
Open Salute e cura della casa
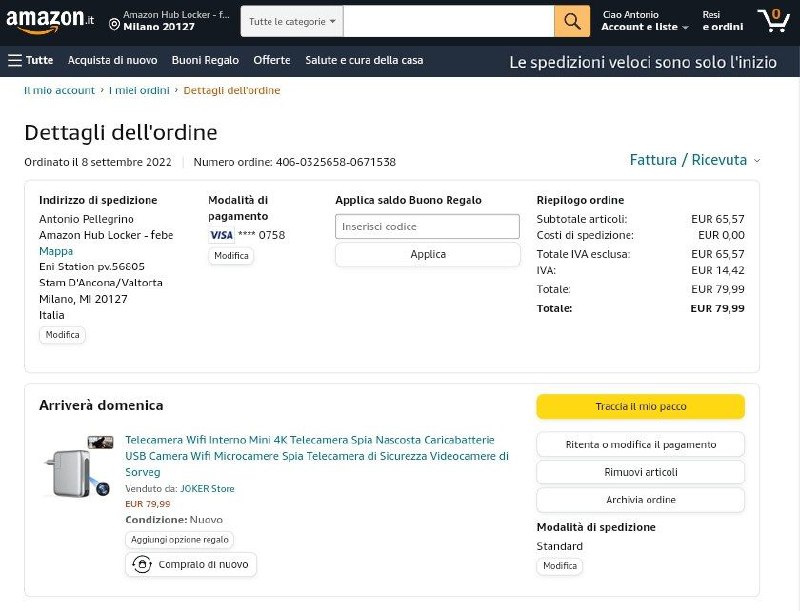(x=364, y=60)
